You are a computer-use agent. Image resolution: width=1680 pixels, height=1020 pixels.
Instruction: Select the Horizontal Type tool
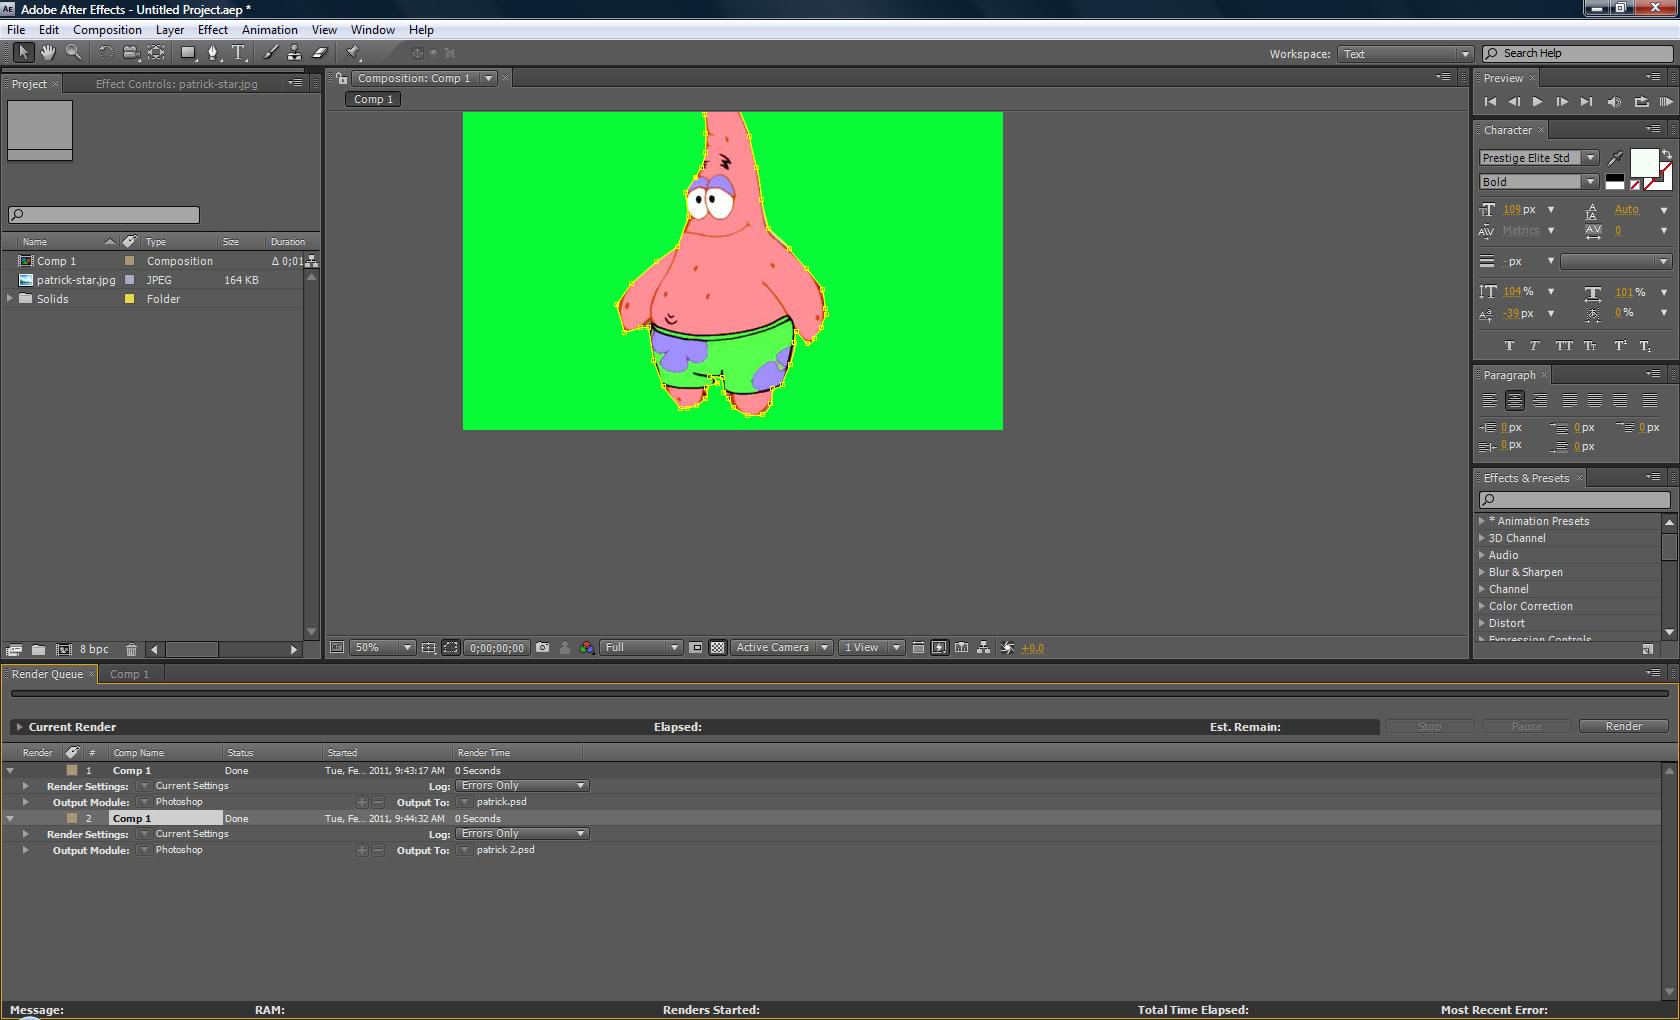238,53
